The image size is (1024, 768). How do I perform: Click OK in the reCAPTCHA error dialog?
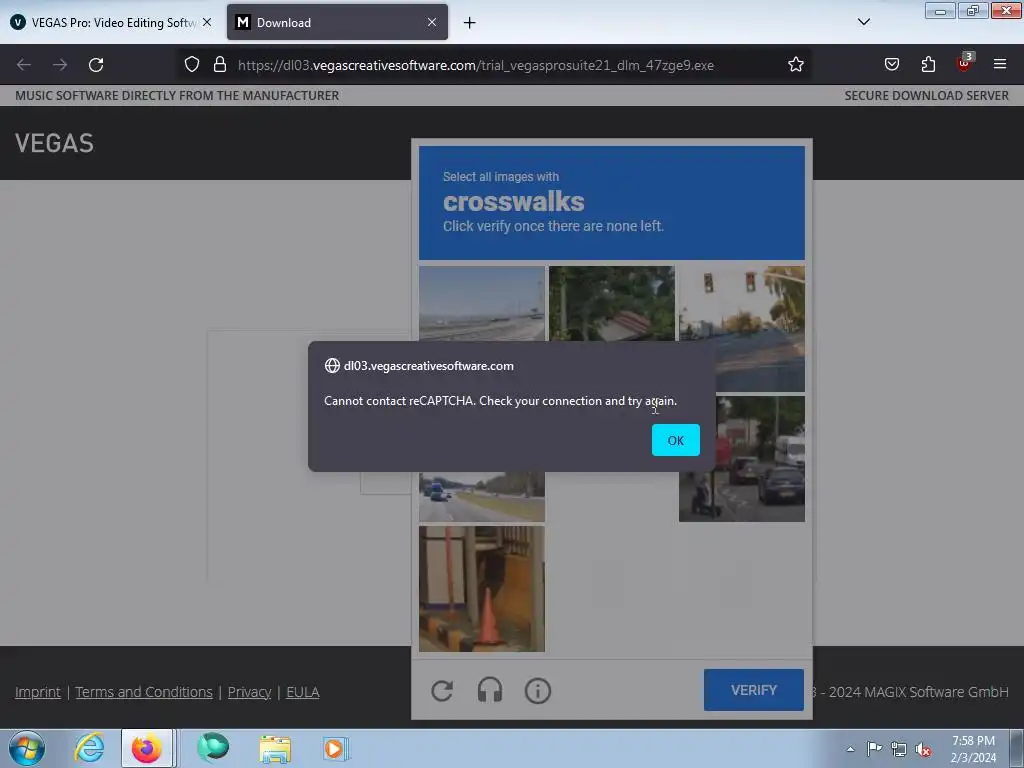[675, 440]
